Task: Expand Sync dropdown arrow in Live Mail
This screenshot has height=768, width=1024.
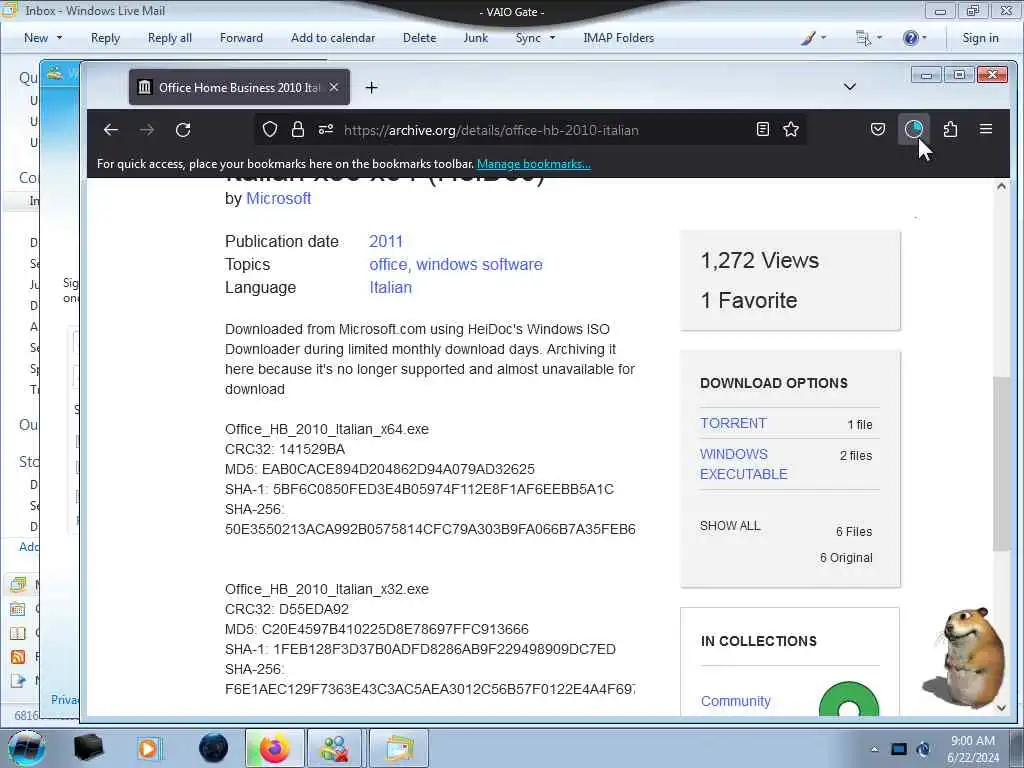Action: click(x=552, y=38)
